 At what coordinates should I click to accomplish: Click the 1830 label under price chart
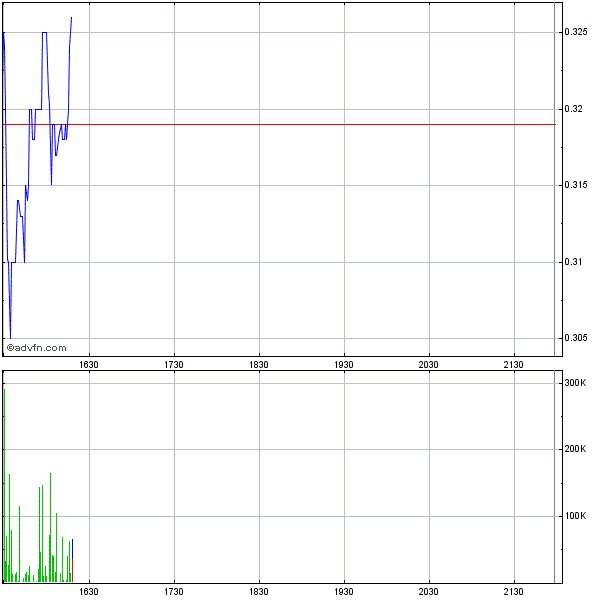259,365
